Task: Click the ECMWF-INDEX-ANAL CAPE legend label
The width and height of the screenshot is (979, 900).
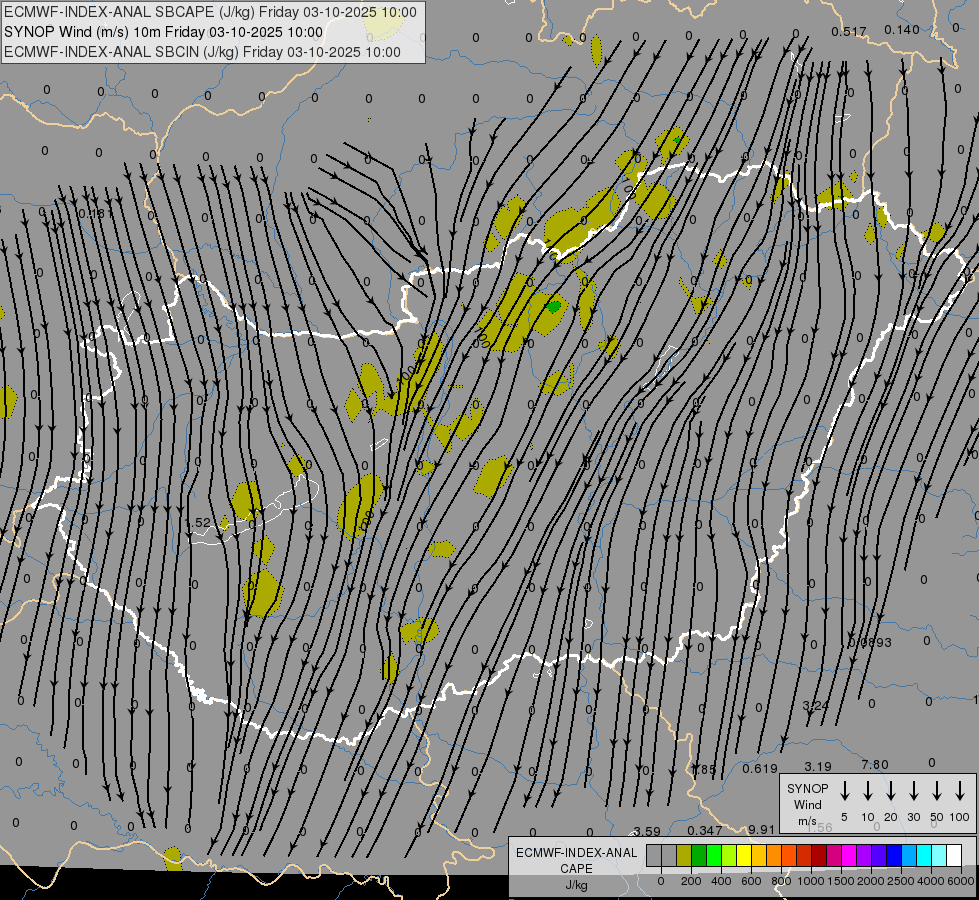Action: click(x=576, y=861)
